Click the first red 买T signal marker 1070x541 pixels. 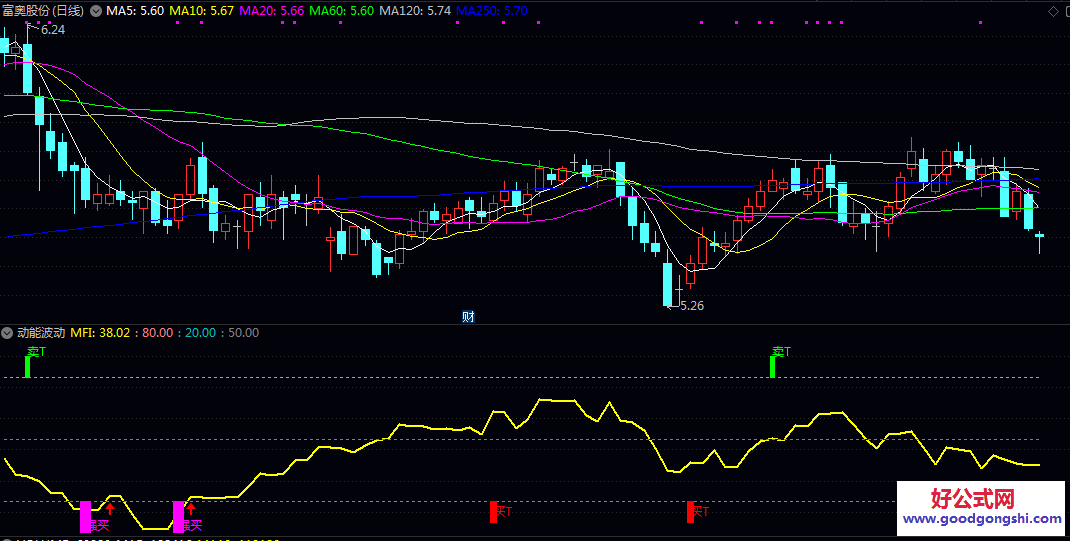[x=493, y=512]
